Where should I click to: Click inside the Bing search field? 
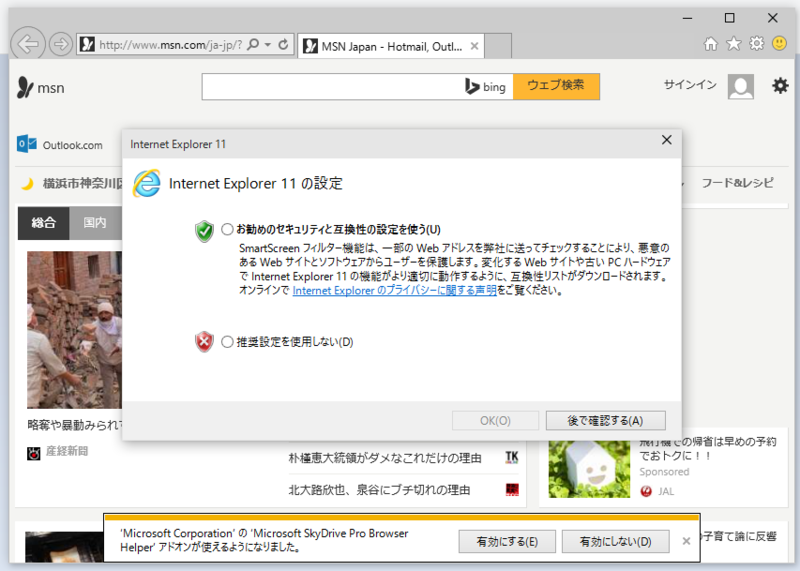coord(332,86)
